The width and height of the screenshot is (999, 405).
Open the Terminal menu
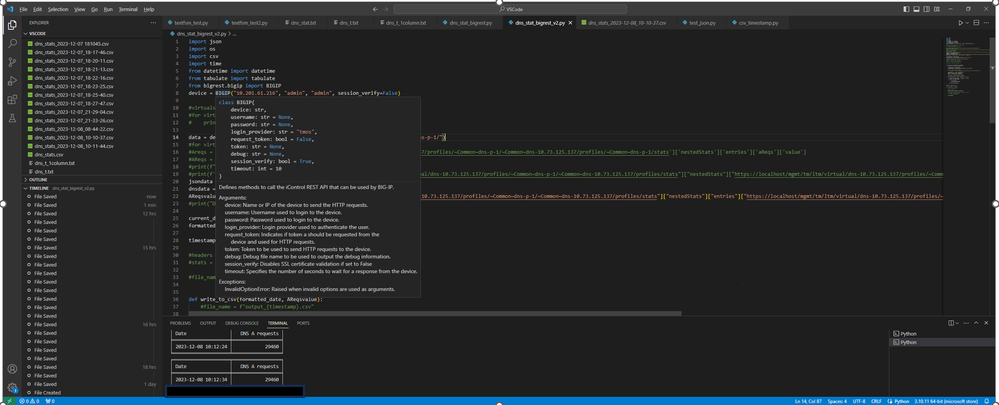[128, 9]
